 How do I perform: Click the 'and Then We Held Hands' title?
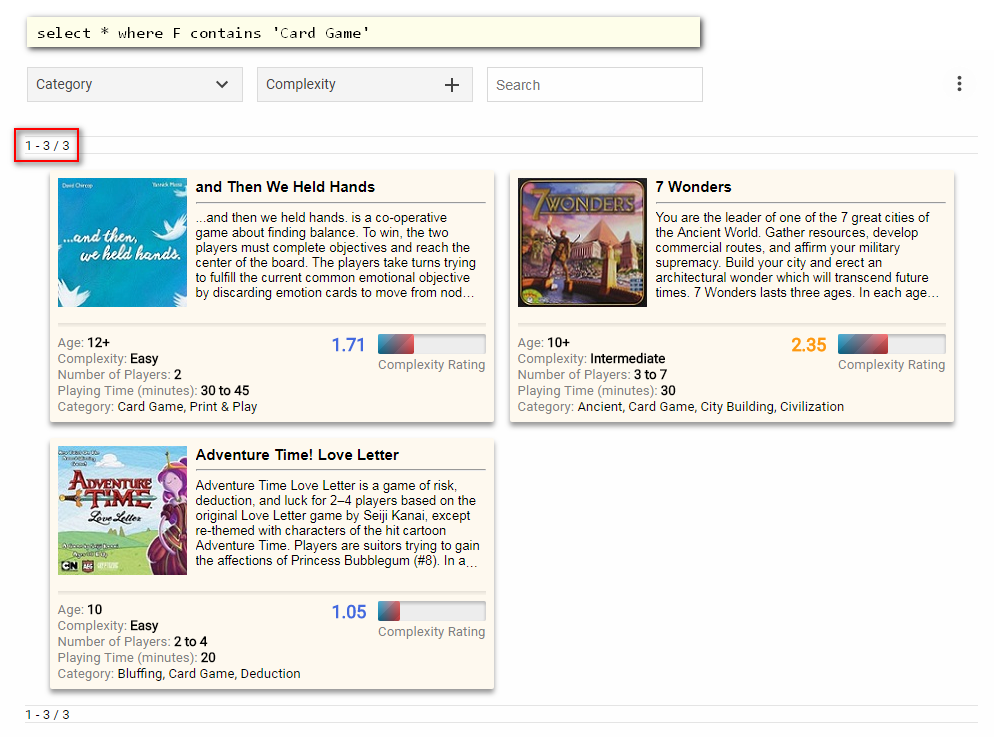285,187
